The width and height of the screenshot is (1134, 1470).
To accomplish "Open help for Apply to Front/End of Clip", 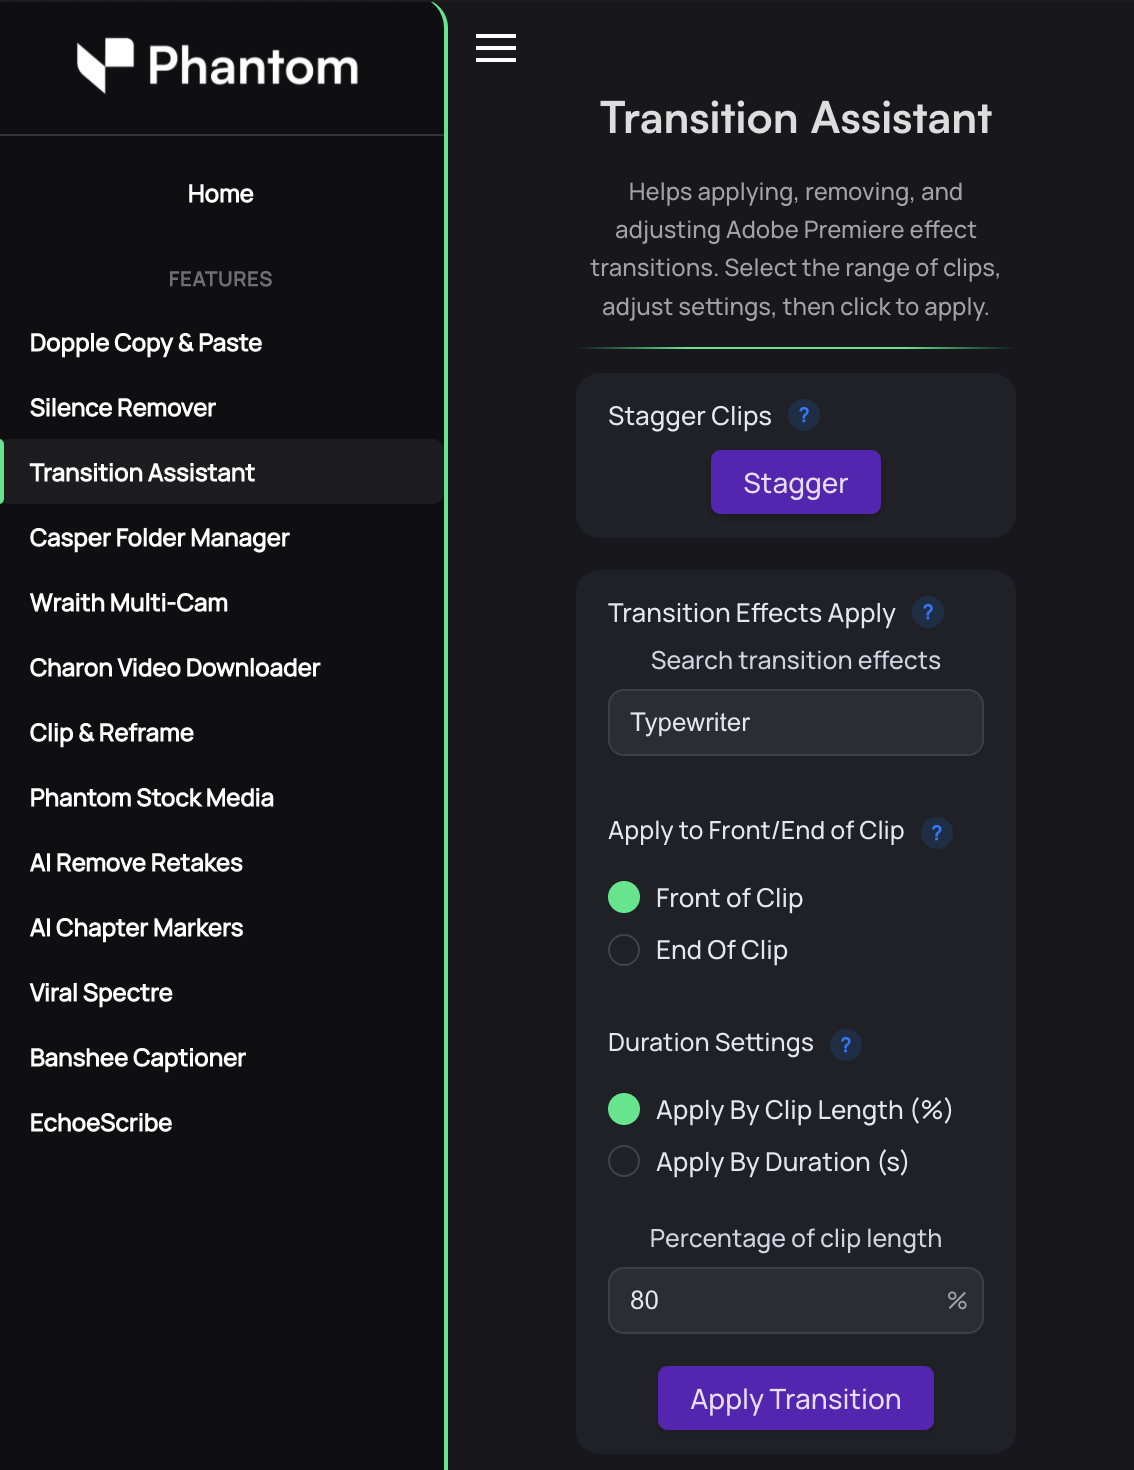I will point(936,832).
